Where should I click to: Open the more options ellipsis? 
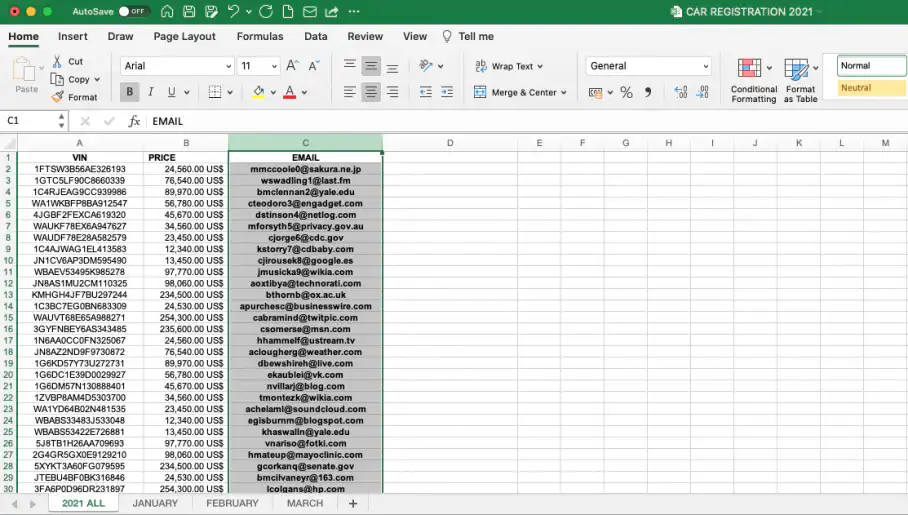click(x=354, y=12)
